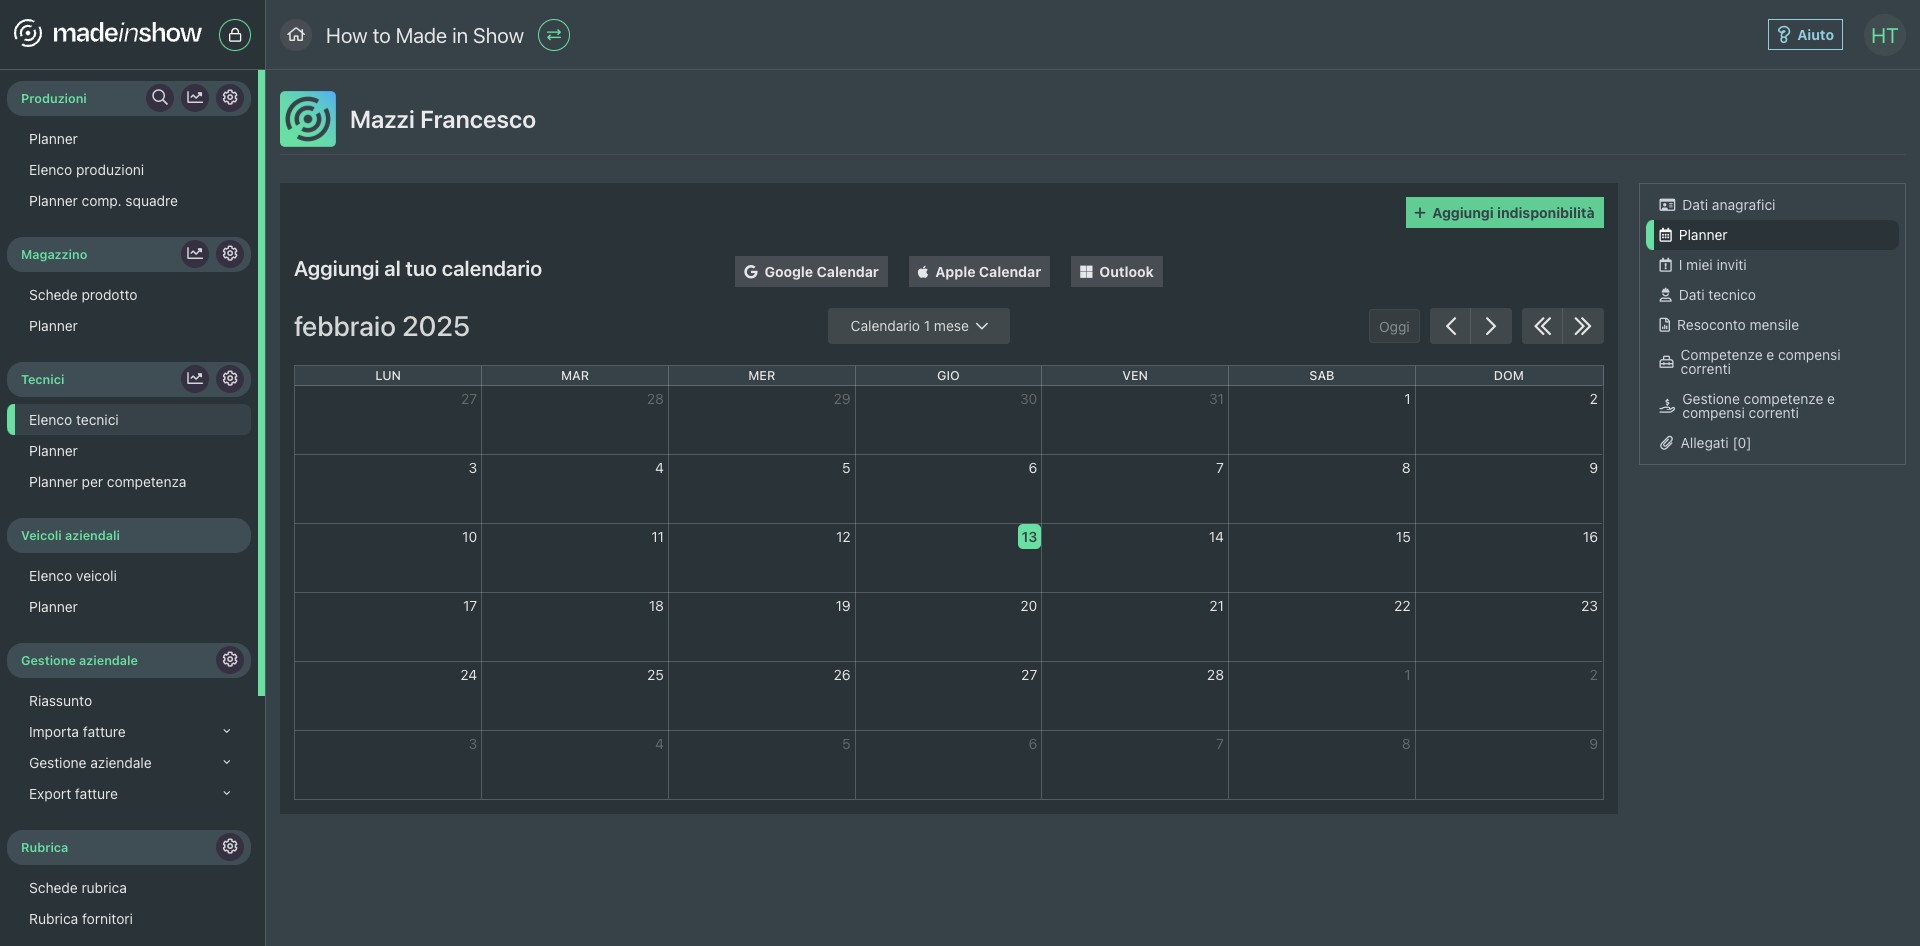Viewport: 1920px width, 946px height.
Task: Click Gestione aziendale section gear icon
Action: point(230,660)
